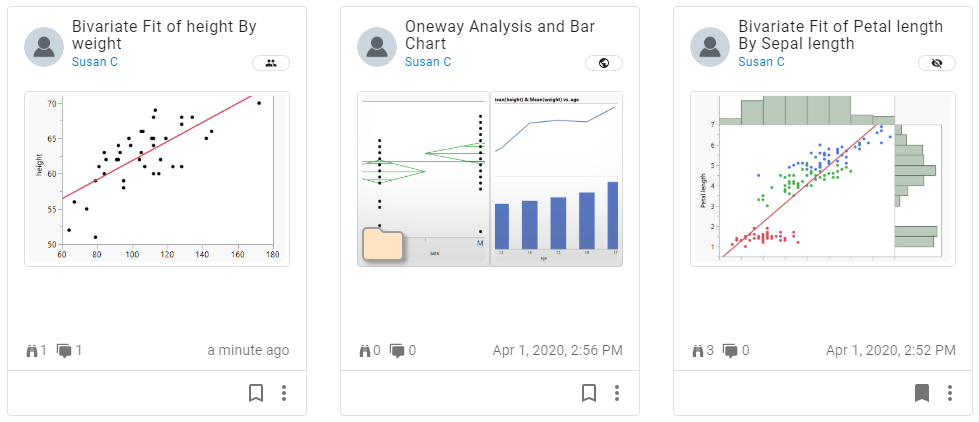Open comments on Petal length card
Image resolution: width=979 pixels, height=422 pixels.
(x=730, y=351)
